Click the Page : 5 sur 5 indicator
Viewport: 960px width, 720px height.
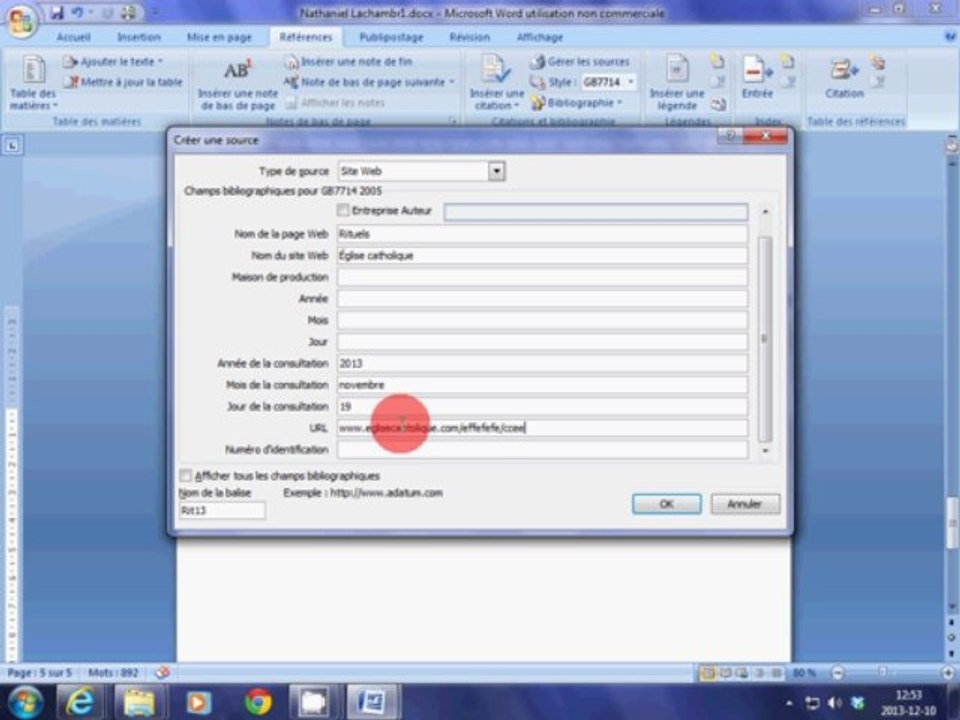(40, 673)
